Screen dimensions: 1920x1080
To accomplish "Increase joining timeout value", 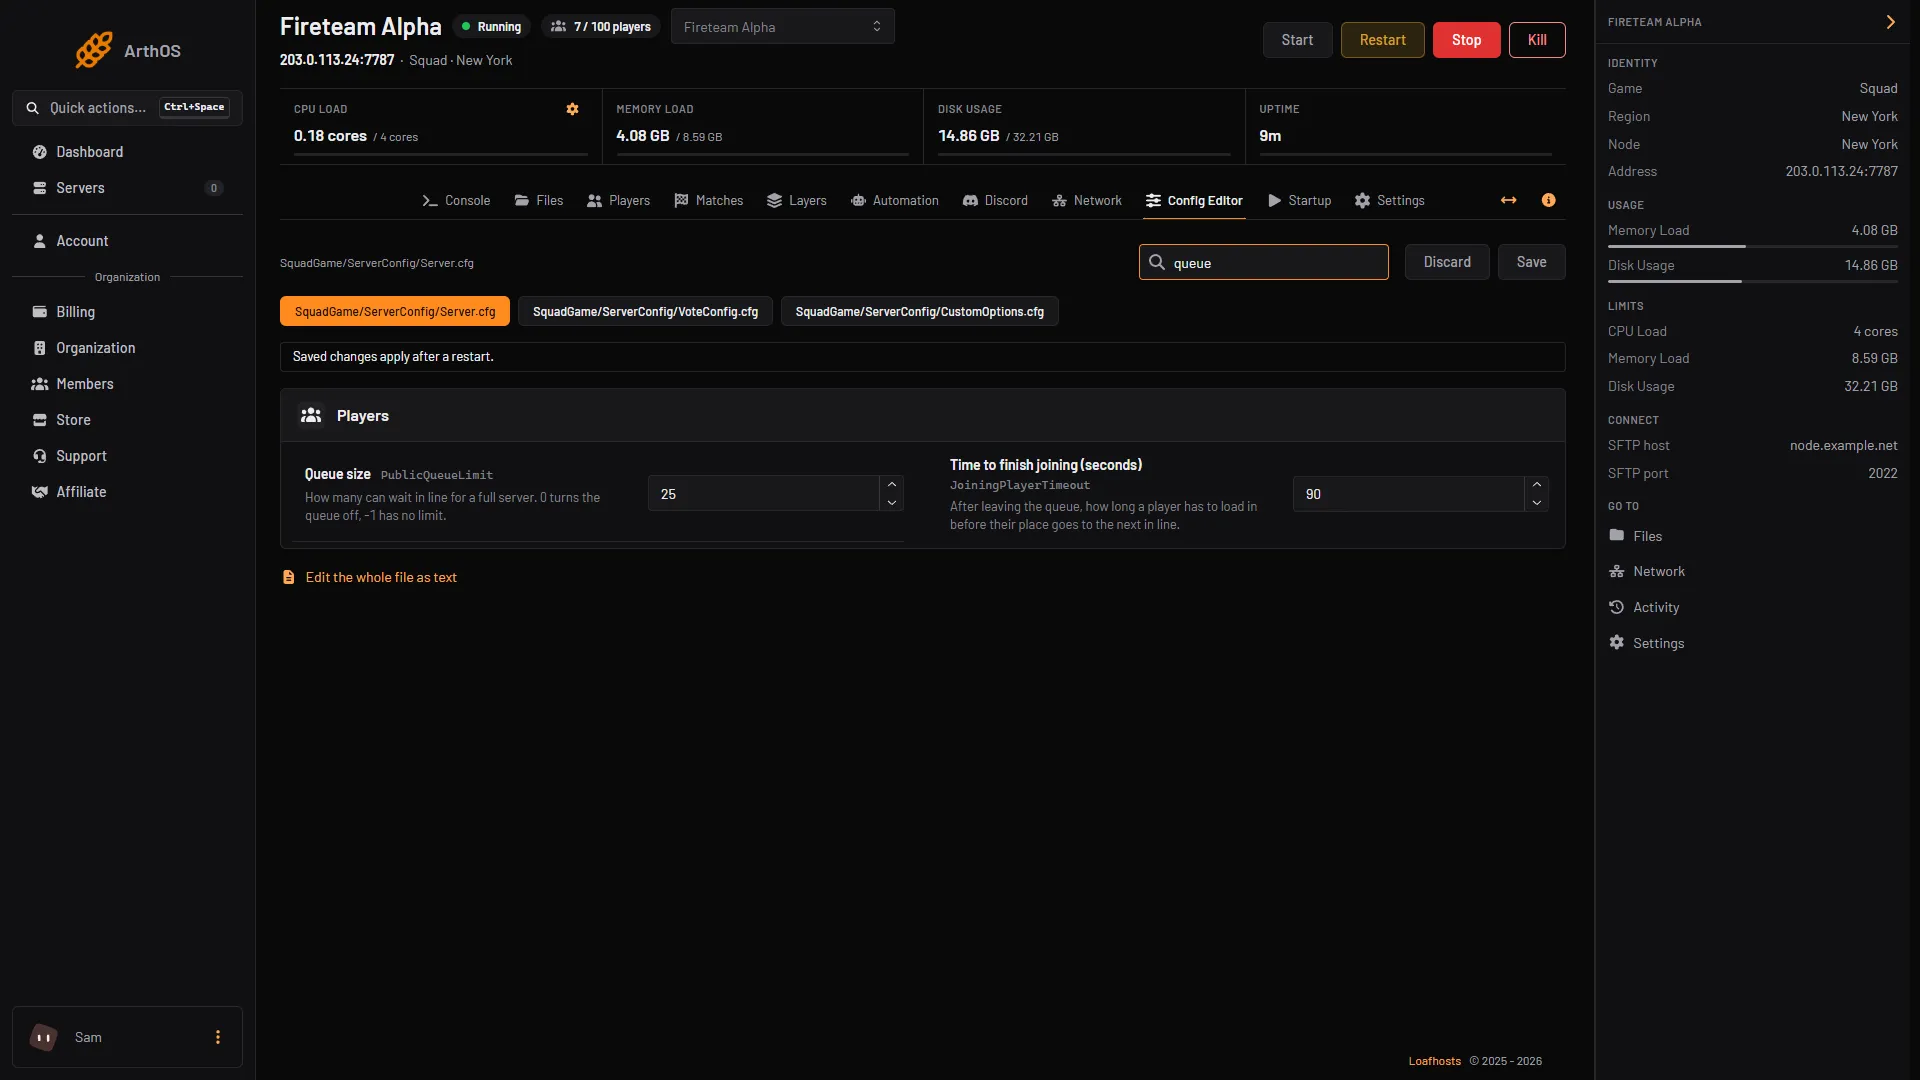I will (1536, 485).
